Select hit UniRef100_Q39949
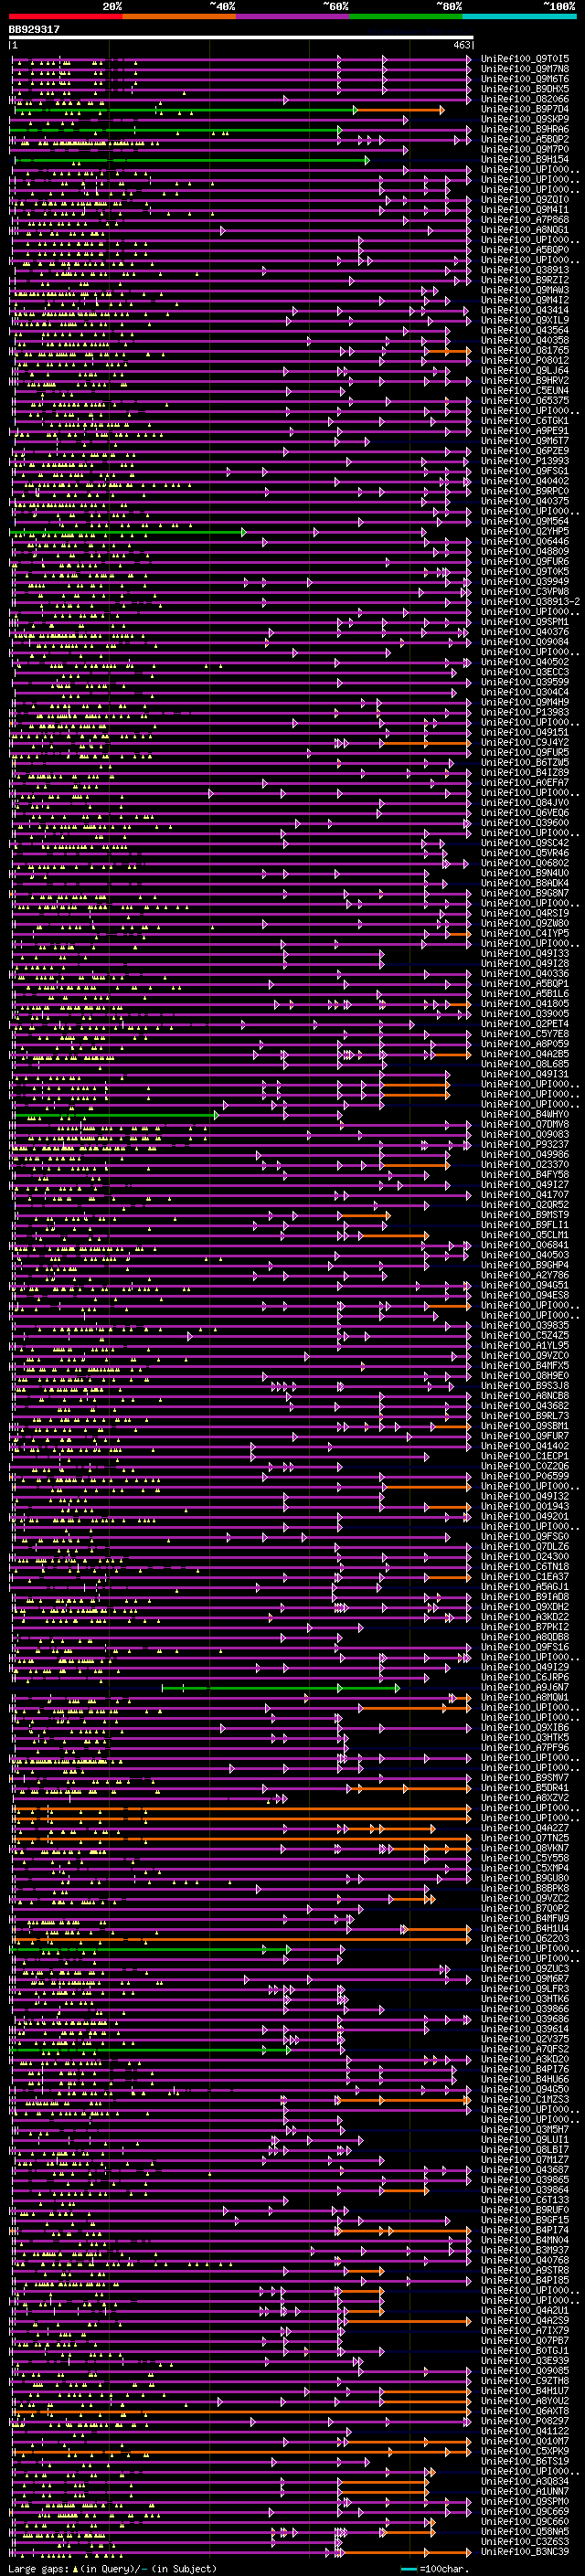 click(525, 581)
